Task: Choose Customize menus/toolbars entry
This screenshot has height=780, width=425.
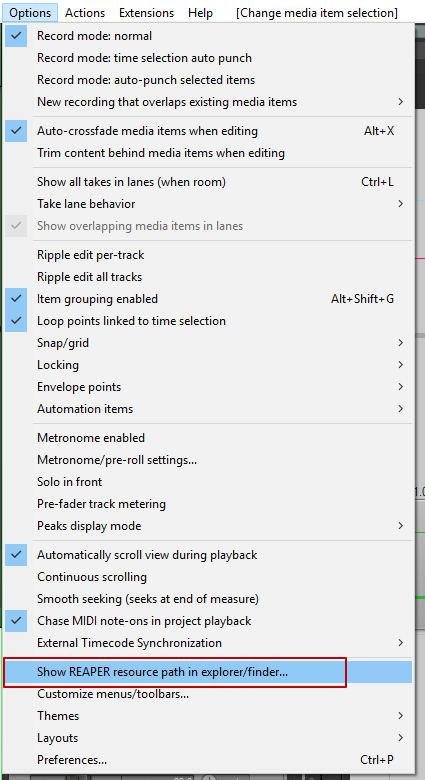Action: pyautogui.click(x=208, y=693)
